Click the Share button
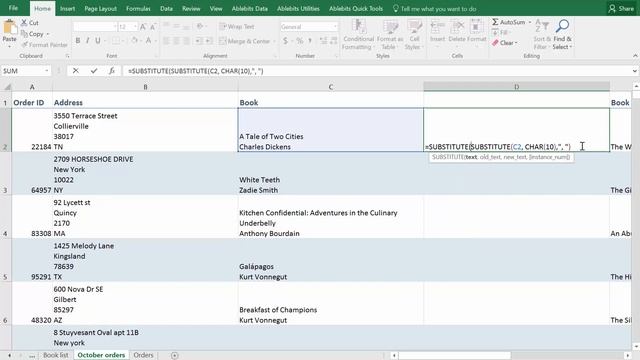This screenshot has height=360, width=640. pyautogui.click(x=621, y=9)
